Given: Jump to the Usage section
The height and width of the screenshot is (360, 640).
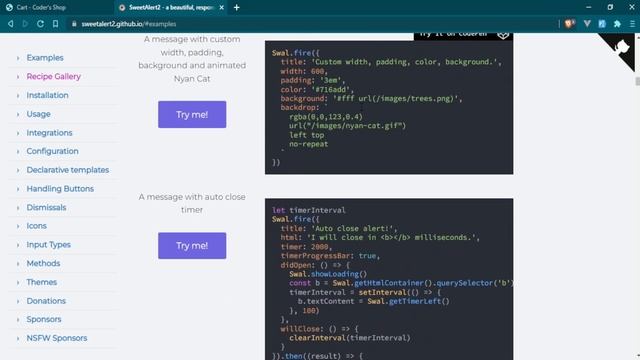Looking at the screenshot, I should tap(38, 114).
